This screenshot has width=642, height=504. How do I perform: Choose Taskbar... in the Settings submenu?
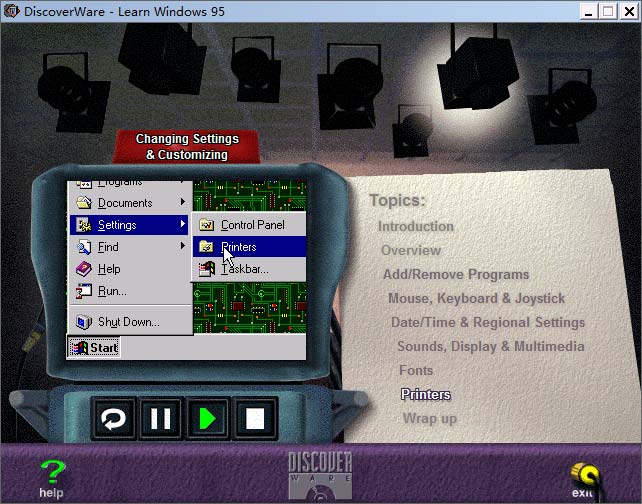point(249,269)
